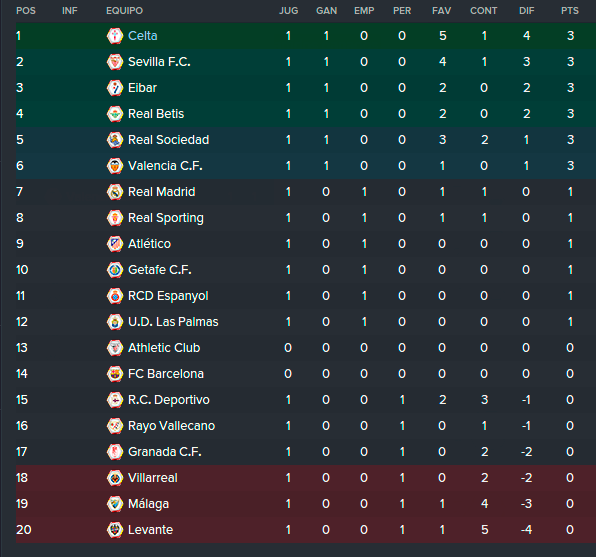Image resolution: width=596 pixels, height=557 pixels.
Task: Sort table by DIF column header
Action: coord(526,11)
